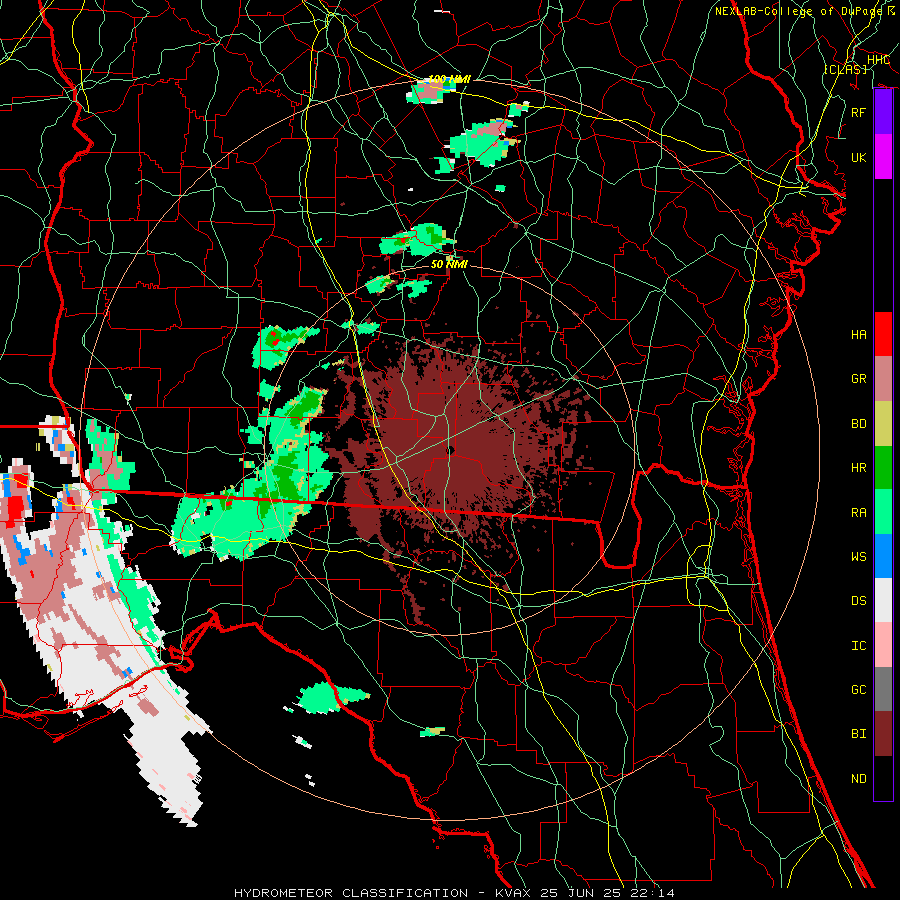Click the white DS dry snow swatch
The width and height of the screenshot is (900, 900).
883,601
